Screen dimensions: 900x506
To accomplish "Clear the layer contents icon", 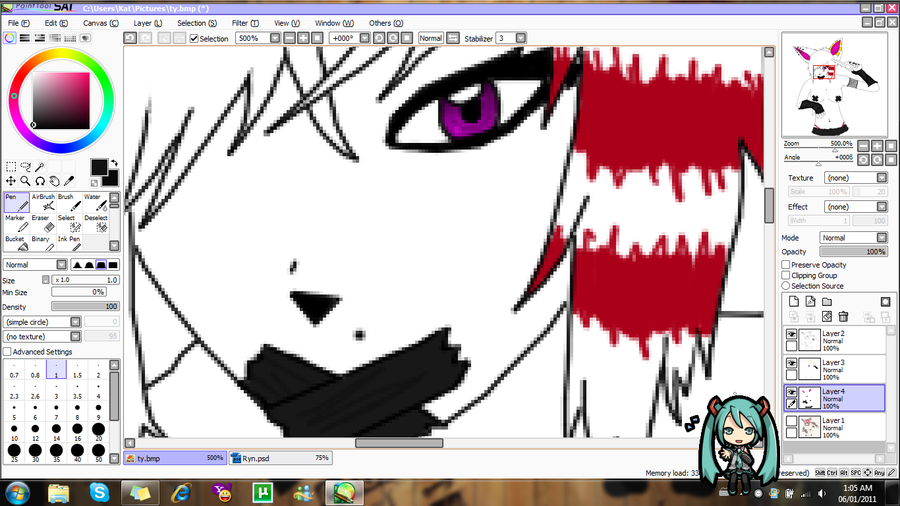I will tap(827, 317).
